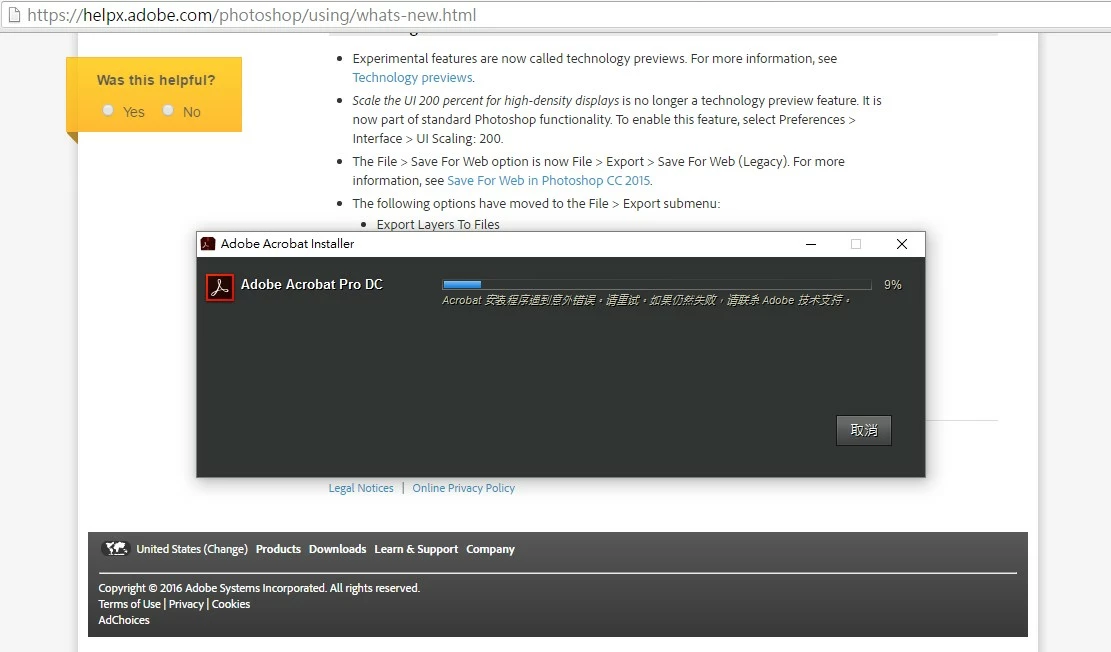Cancel the installation with the 取消 button
The height and width of the screenshot is (652, 1111).
864,430
